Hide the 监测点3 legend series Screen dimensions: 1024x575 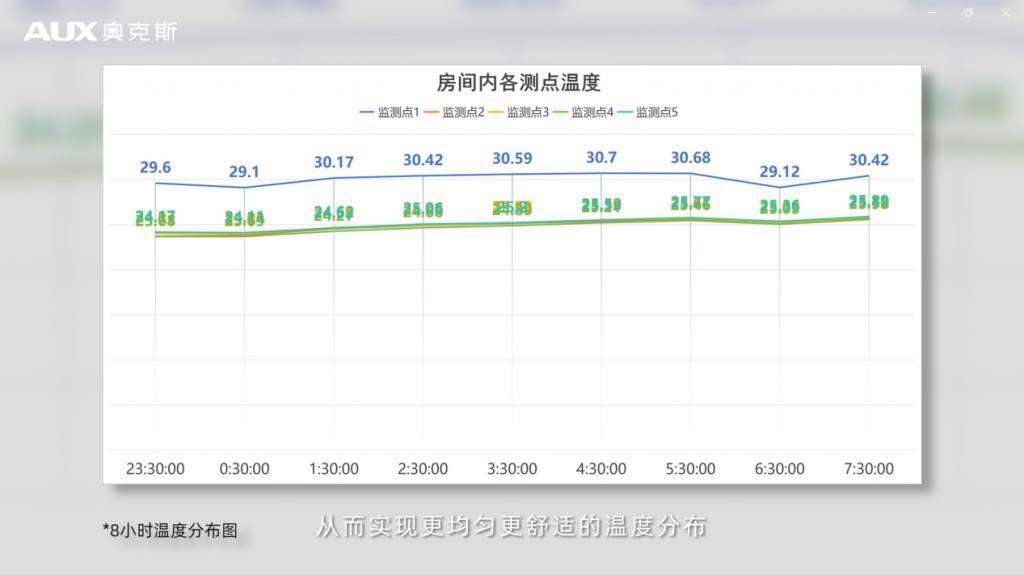518,112
